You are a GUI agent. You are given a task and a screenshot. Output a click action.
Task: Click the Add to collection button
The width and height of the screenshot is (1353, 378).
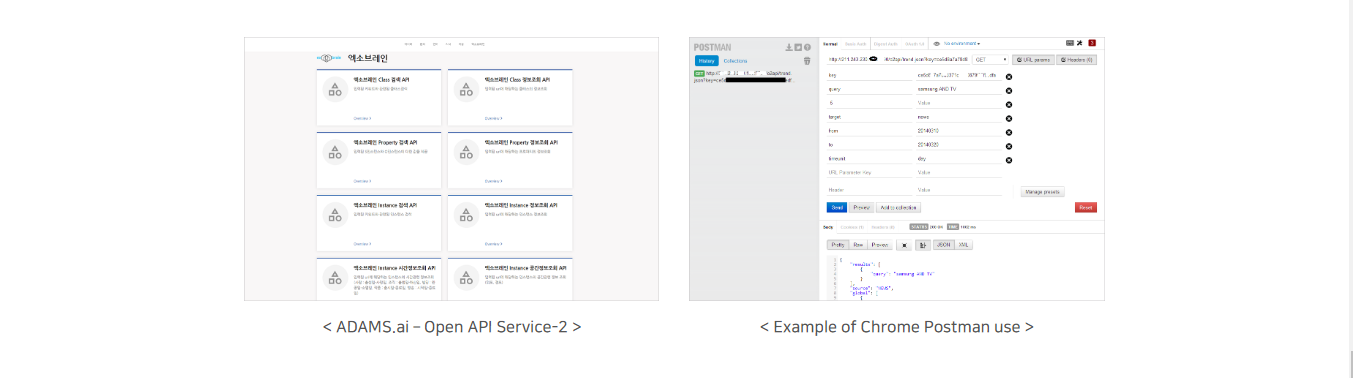point(898,208)
